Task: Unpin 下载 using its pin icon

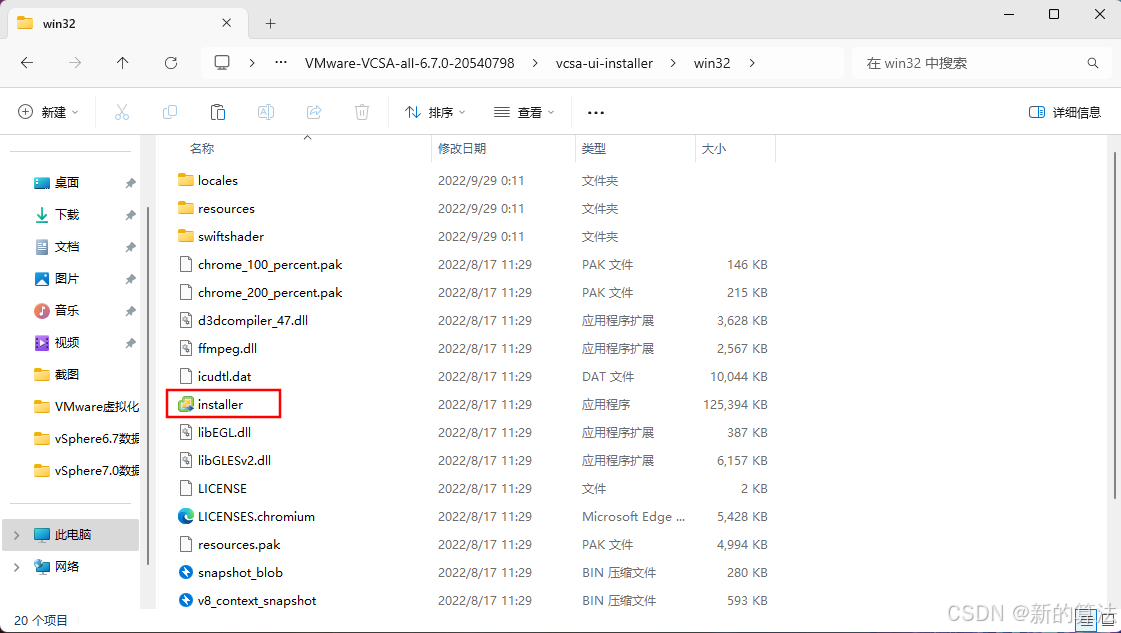Action: [x=130, y=215]
